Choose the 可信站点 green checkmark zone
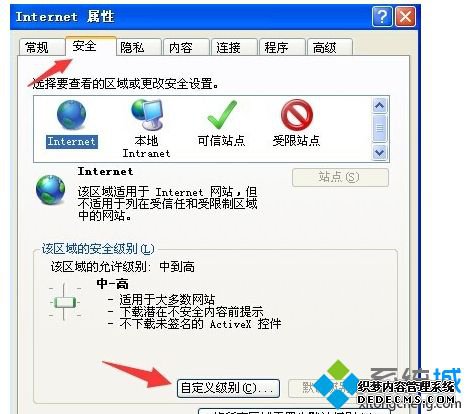 point(222,115)
